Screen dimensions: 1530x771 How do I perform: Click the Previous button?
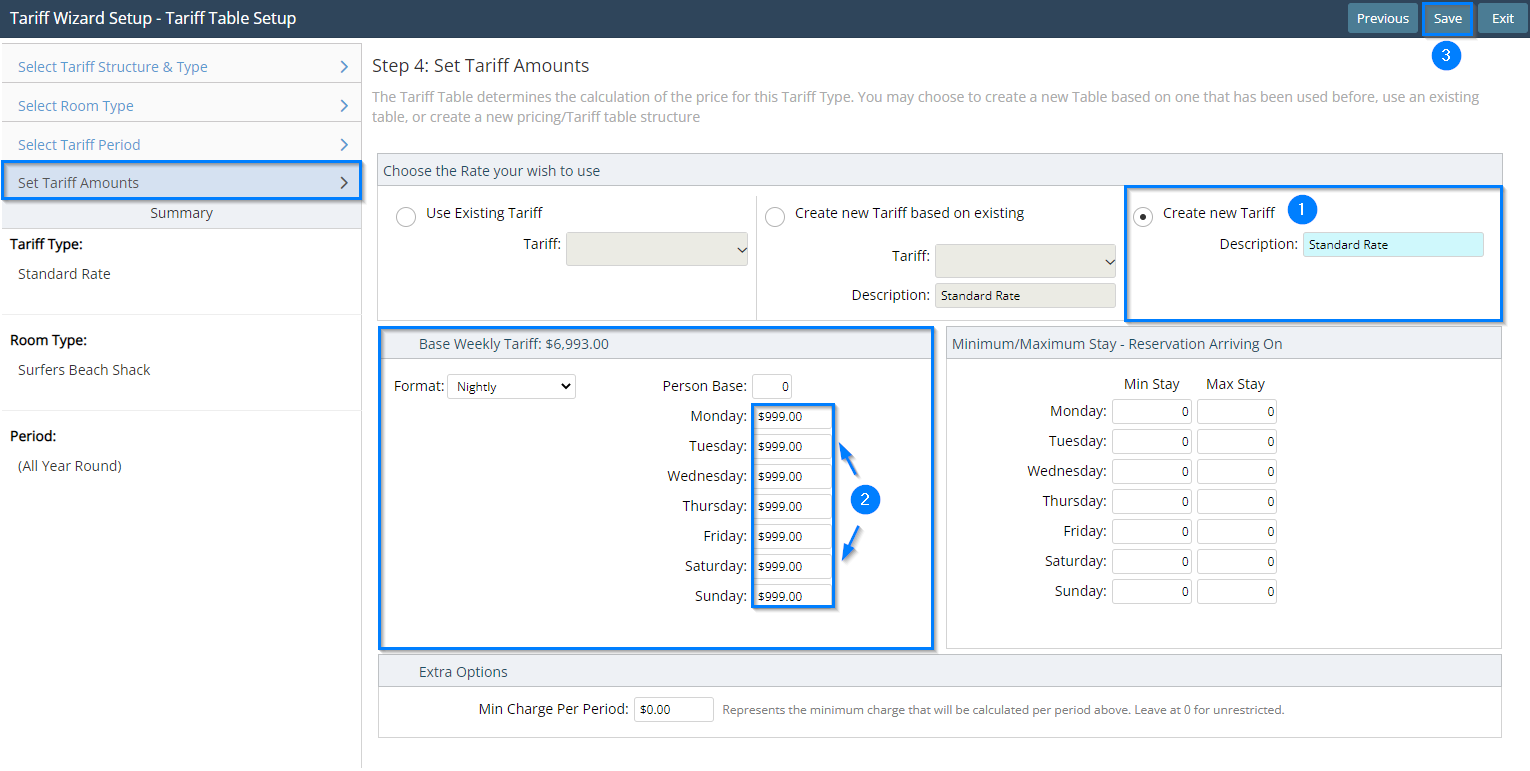coord(1382,18)
